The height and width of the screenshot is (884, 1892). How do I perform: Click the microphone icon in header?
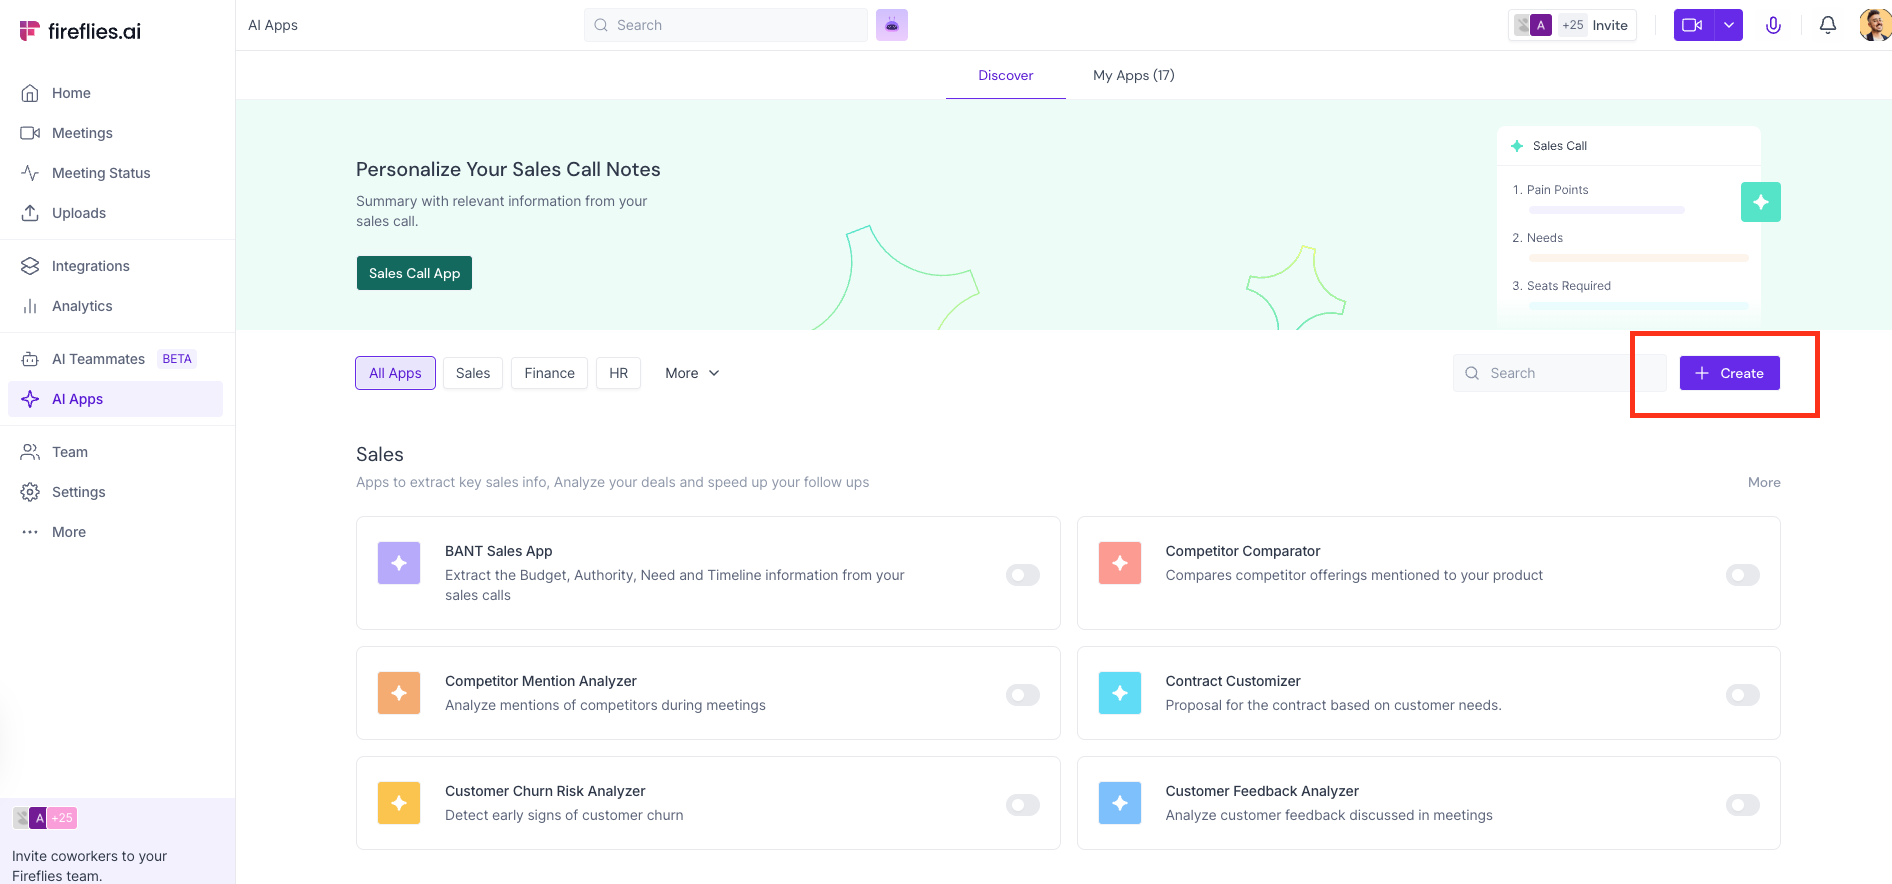coord(1773,25)
